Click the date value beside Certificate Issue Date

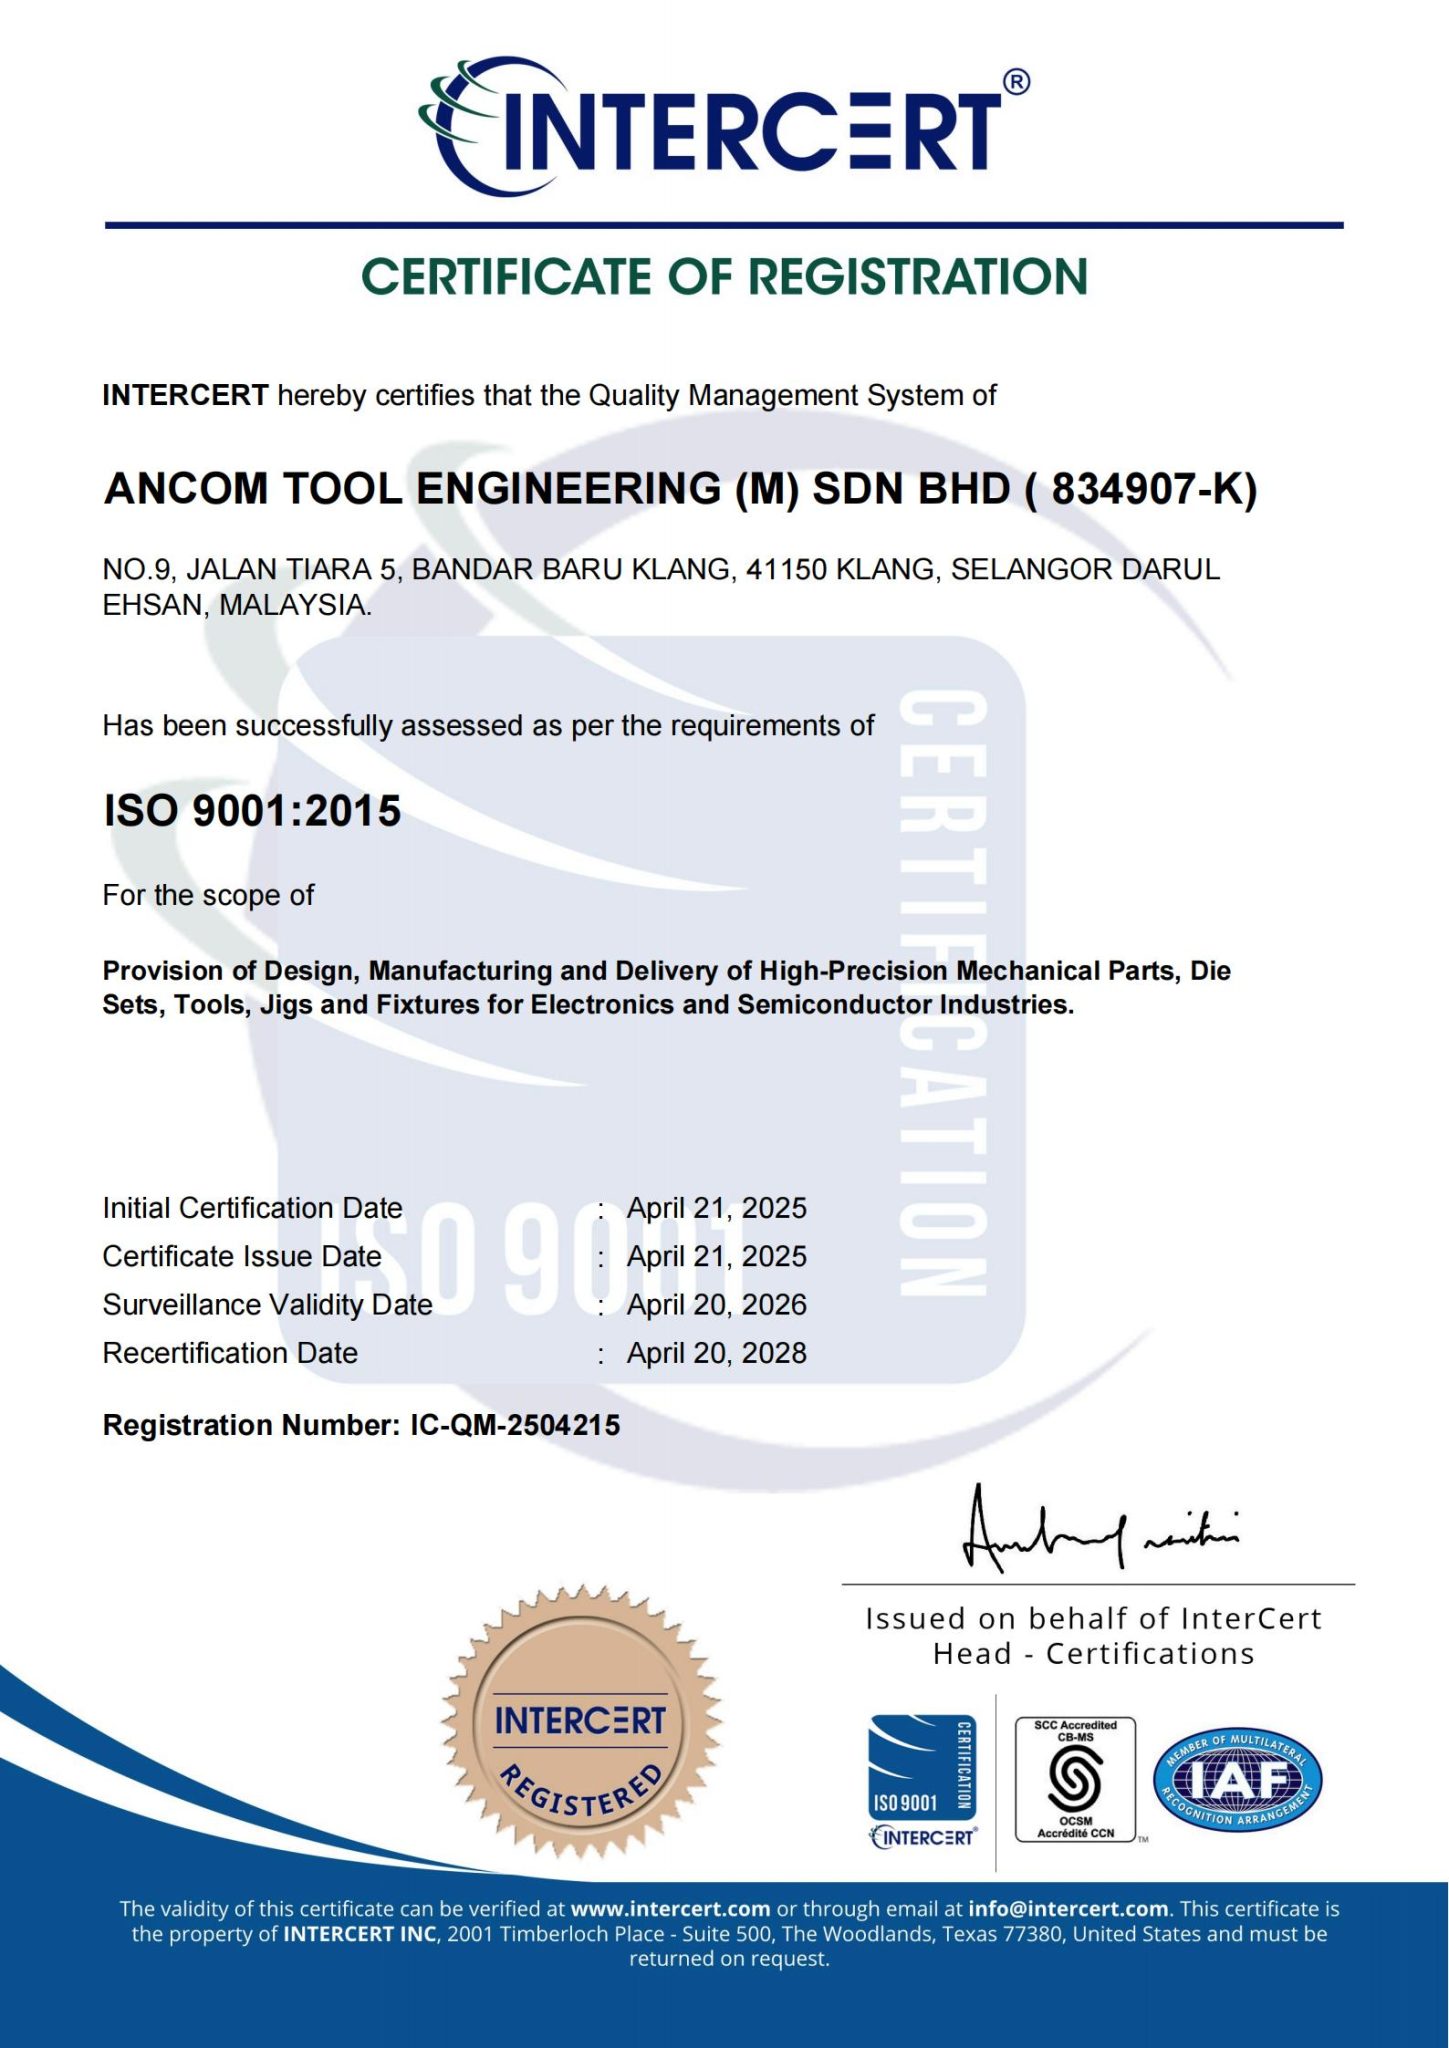pyautogui.click(x=716, y=1256)
